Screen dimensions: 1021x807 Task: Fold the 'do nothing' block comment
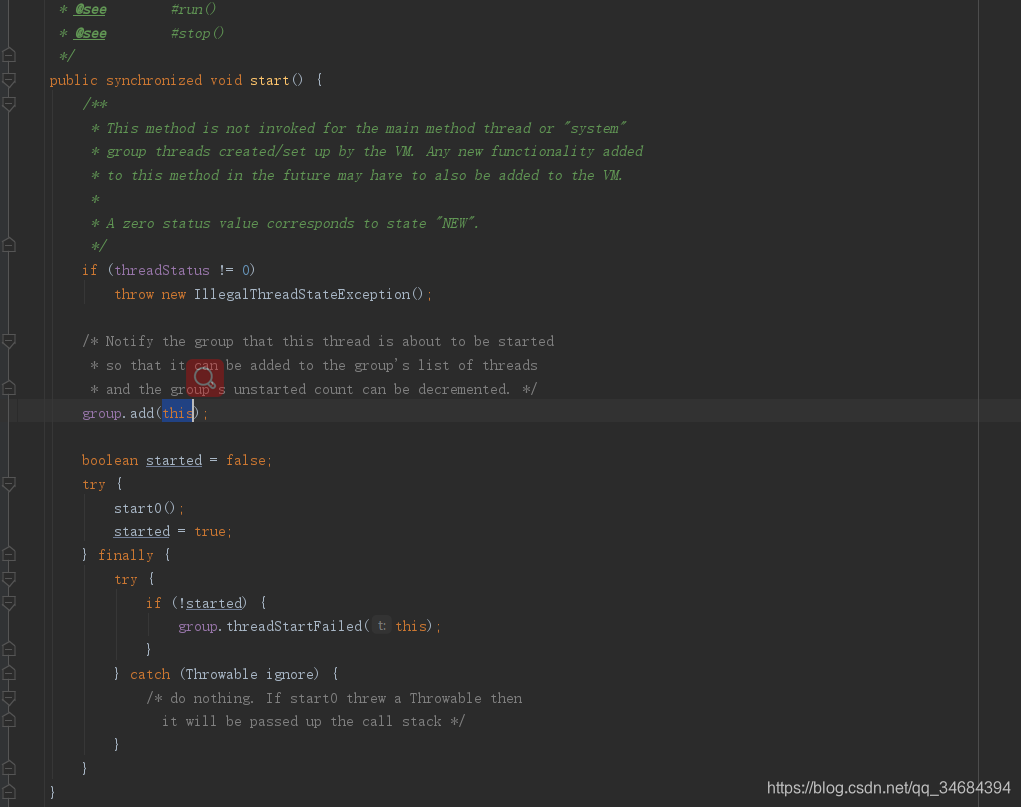(8, 698)
